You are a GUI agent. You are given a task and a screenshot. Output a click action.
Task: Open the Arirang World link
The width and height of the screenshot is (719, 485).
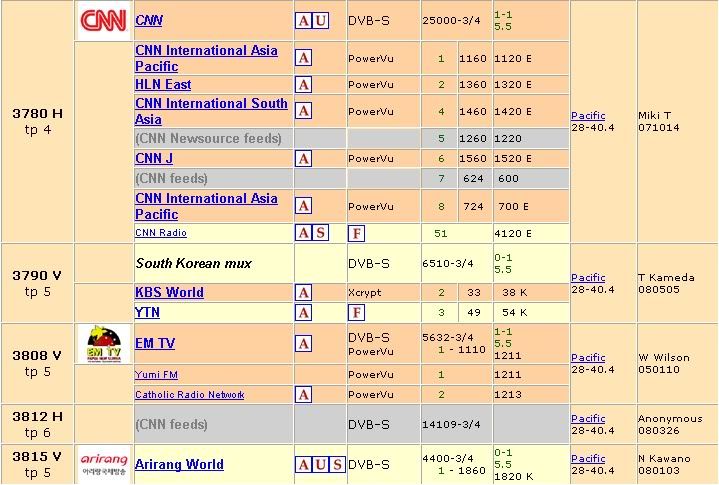179,464
